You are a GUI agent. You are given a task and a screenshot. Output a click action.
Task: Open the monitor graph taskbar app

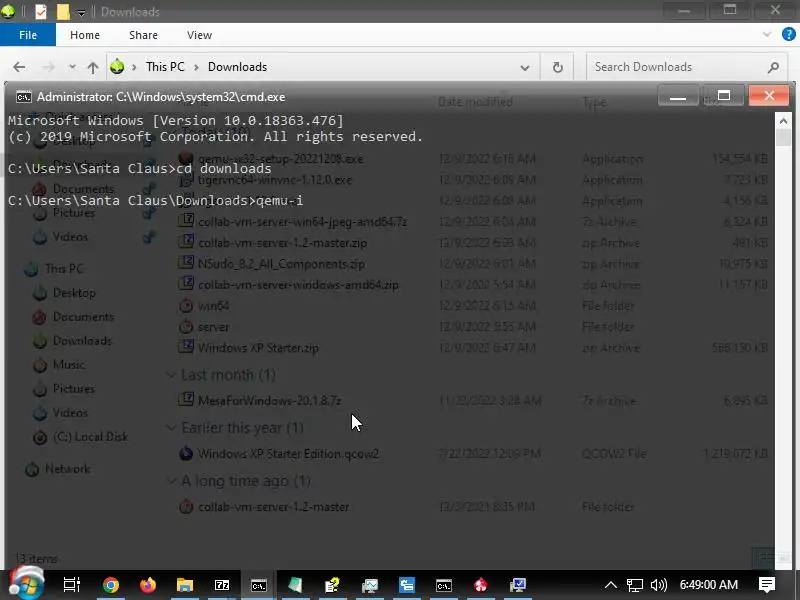tap(370, 585)
